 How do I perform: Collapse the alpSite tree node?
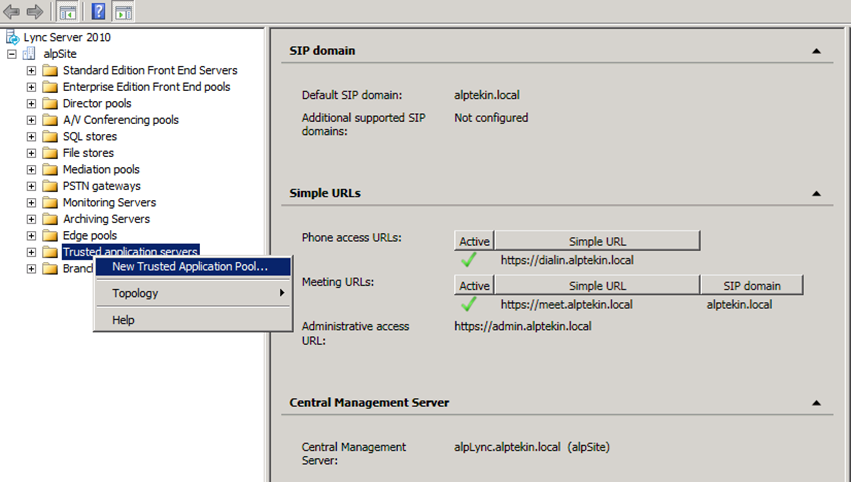tap(12, 54)
